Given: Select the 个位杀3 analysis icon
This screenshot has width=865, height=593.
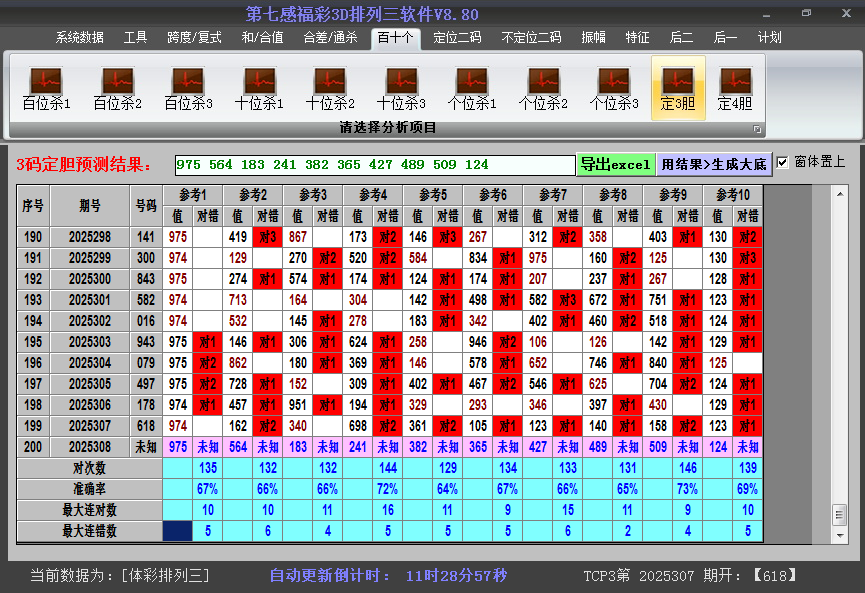Looking at the screenshot, I should 614,88.
